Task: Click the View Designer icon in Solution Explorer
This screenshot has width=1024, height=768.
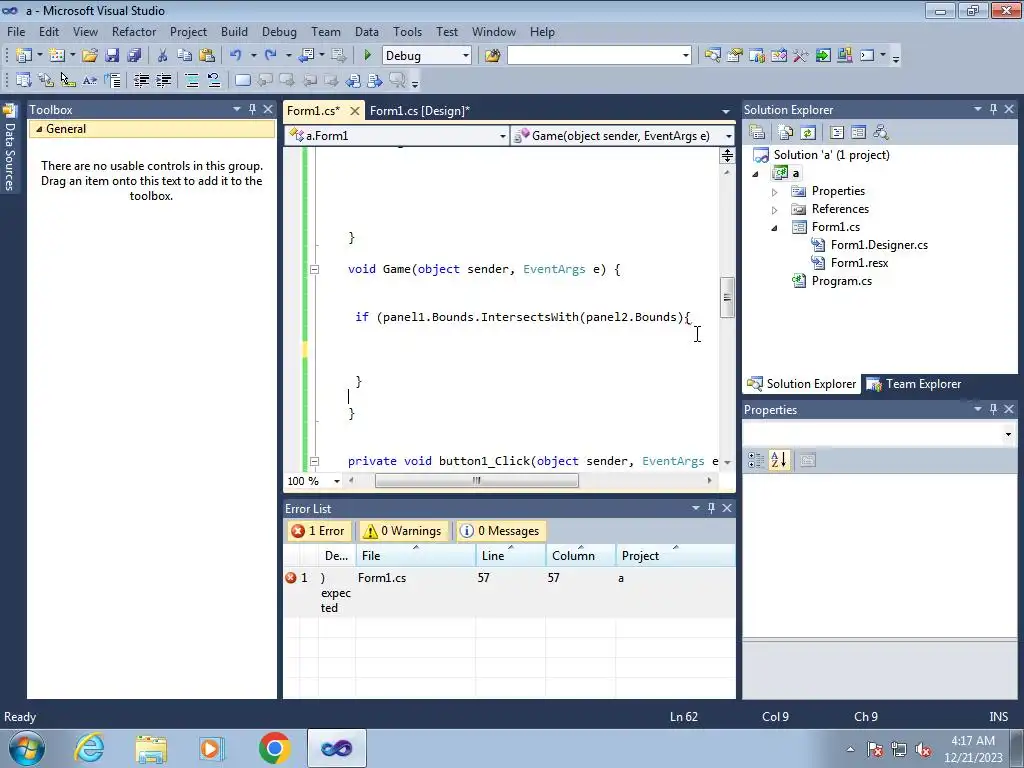Action: [x=858, y=133]
